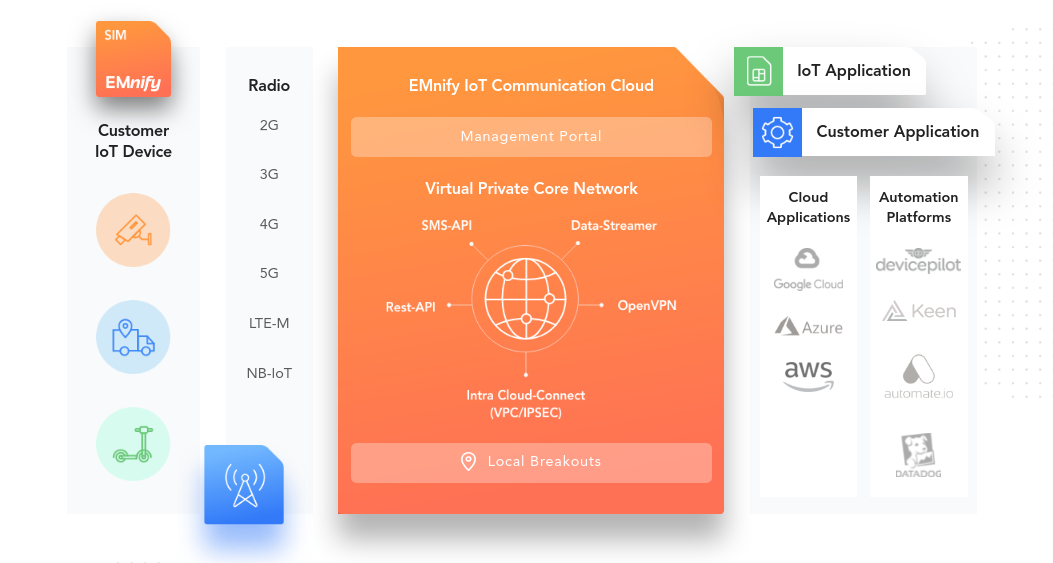The width and height of the screenshot is (1053, 563).
Task: Select the security camera device icon
Action: tap(133, 230)
